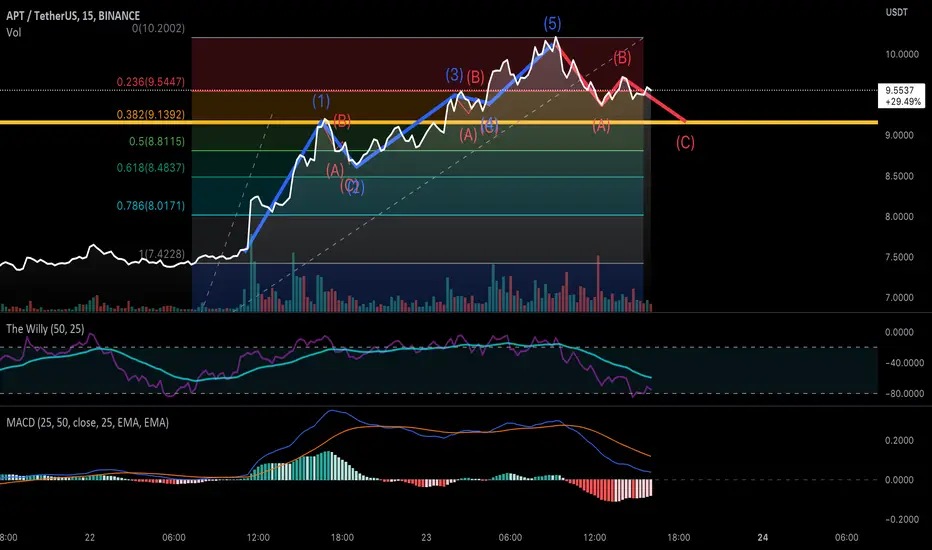Select the blue wave (3) label
The width and height of the screenshot is (932, 550).
pos(454,74)
